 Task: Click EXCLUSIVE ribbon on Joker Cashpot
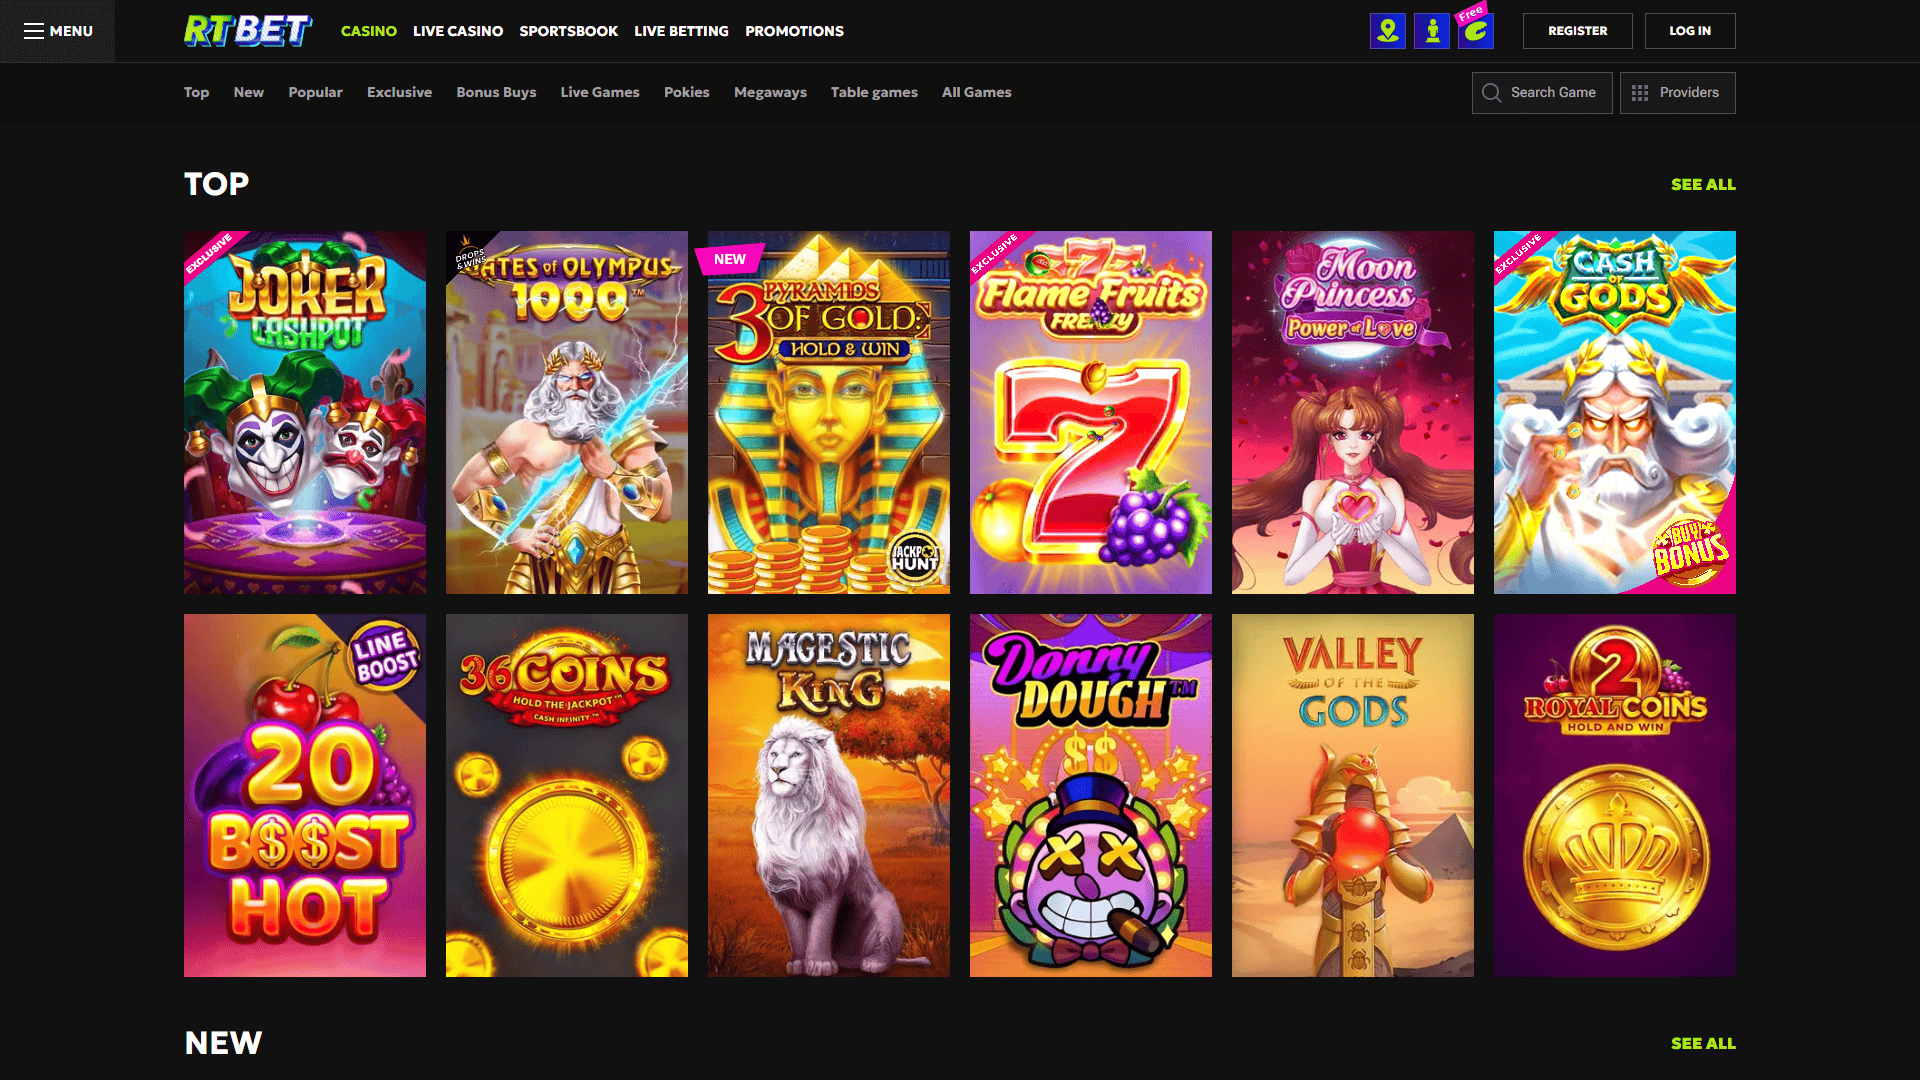[209, 254]
